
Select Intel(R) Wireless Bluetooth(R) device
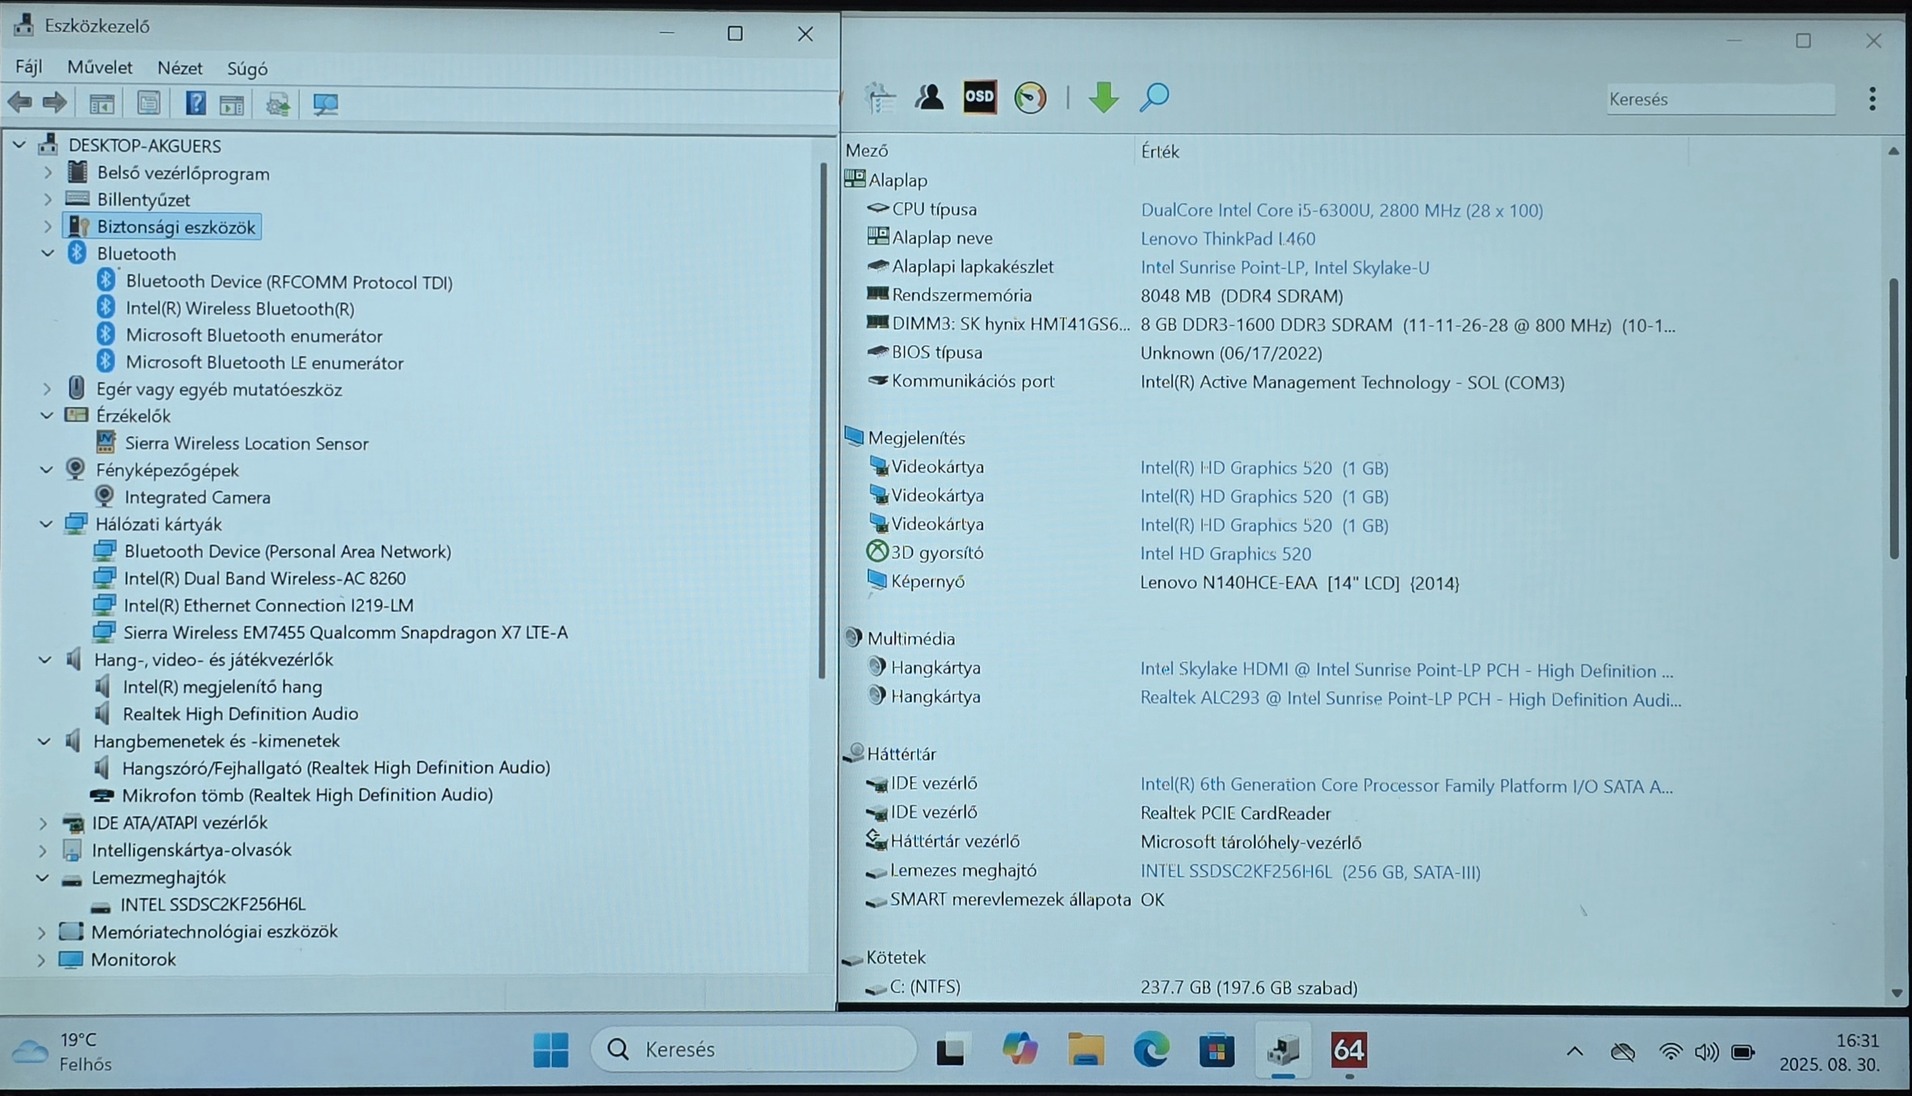pyautogui.click(x=240, y=309)
